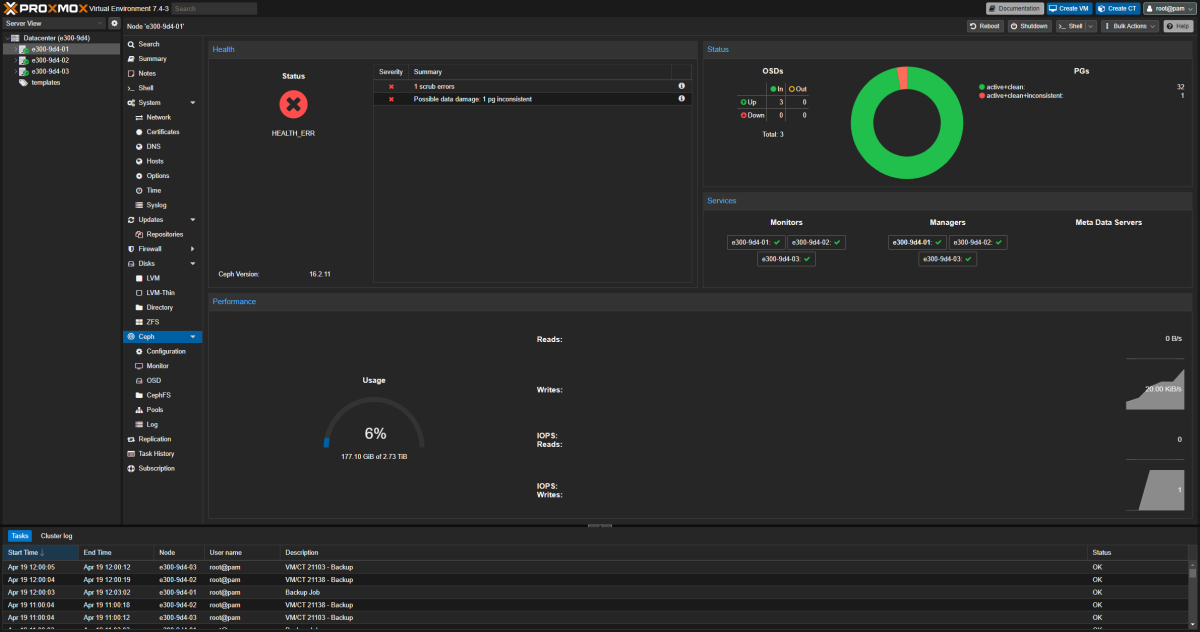The image size is (1200, 632).
Task: Expand the Firewall menu group
Action: tap(192, 249)
